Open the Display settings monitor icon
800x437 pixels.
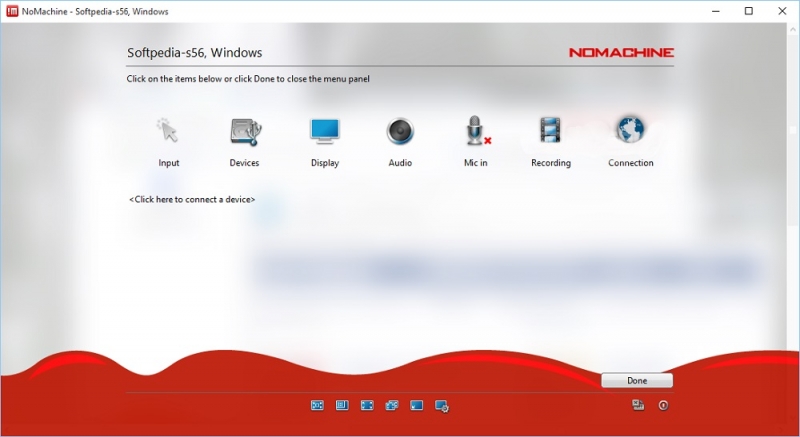tap(325, 131)
